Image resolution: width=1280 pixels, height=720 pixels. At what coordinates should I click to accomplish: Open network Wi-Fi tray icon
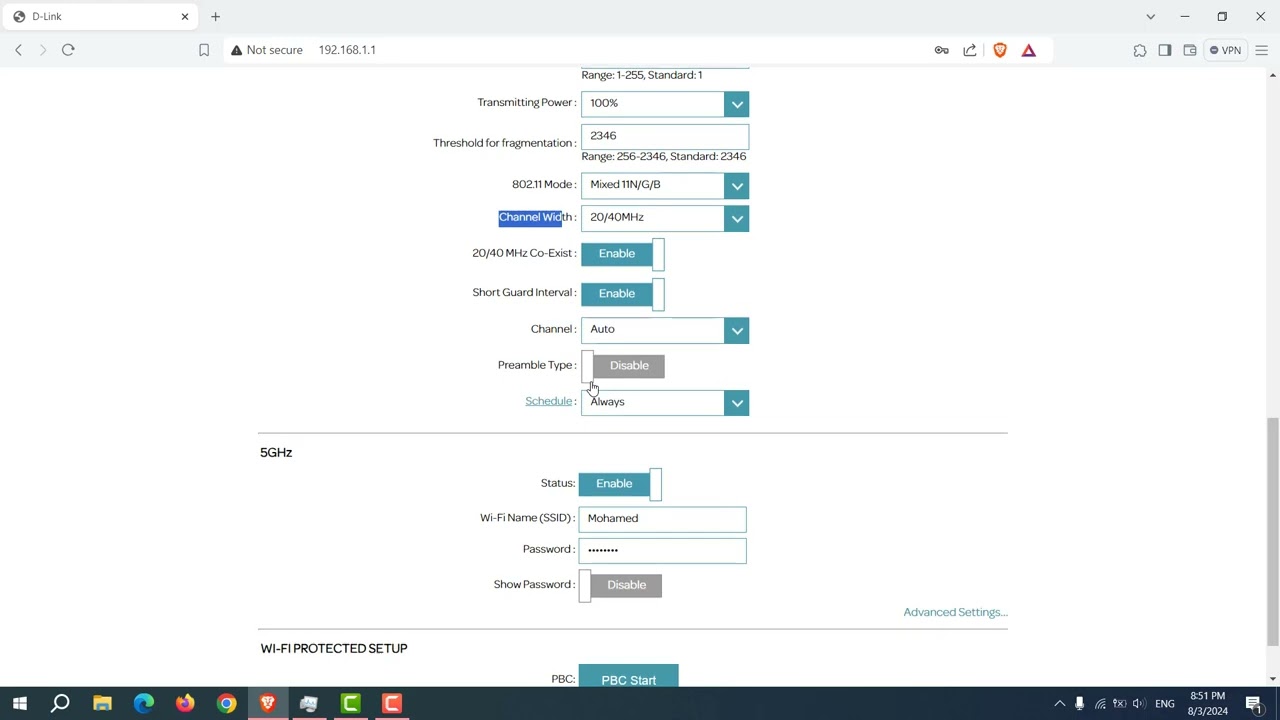[x=1100, y=704]
